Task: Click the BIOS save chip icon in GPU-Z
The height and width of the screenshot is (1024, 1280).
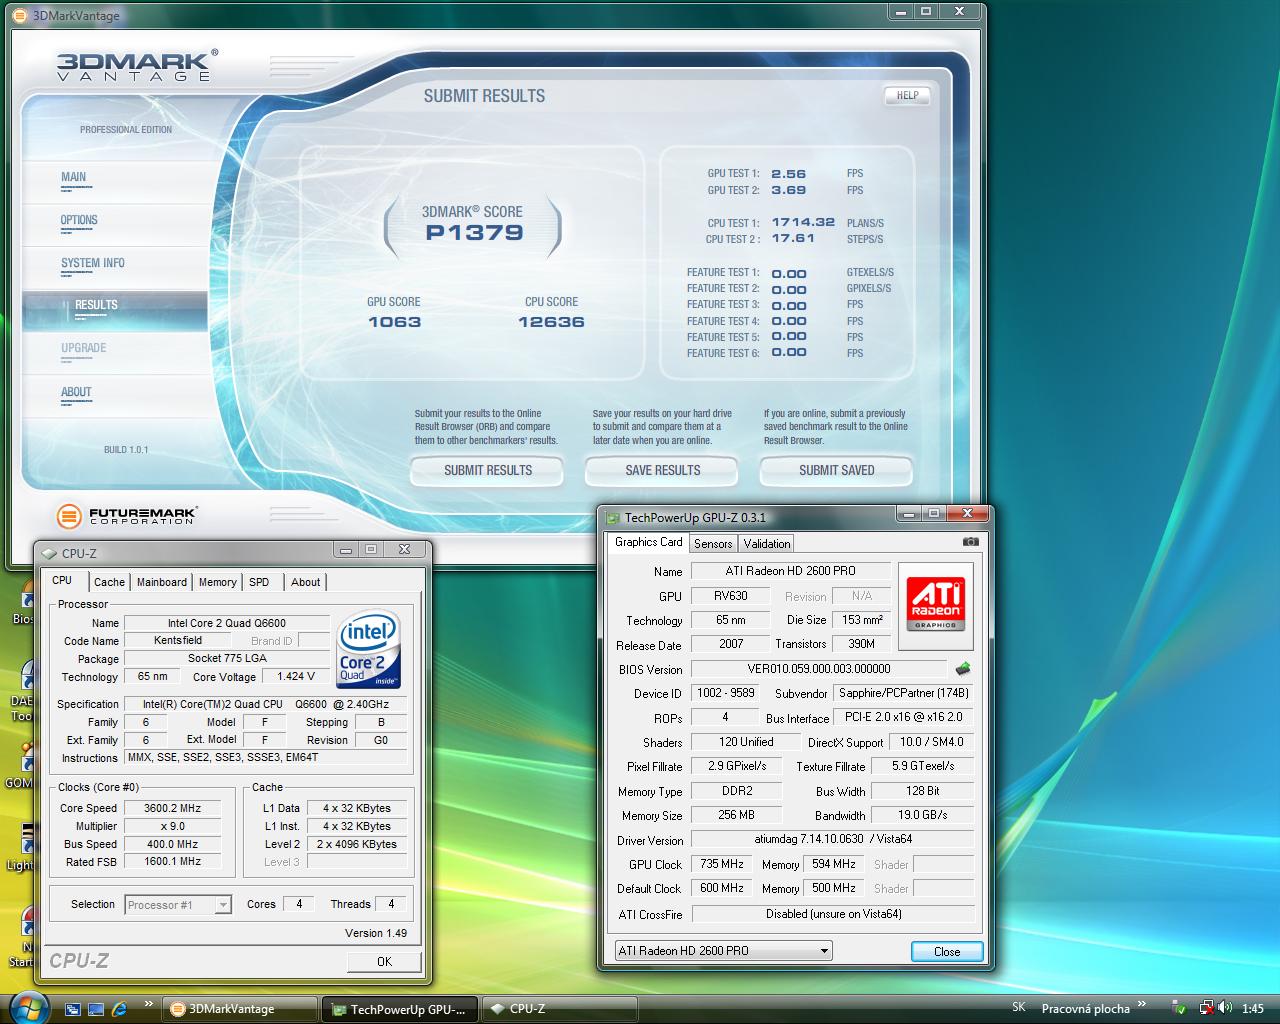Action: (962, 669)
